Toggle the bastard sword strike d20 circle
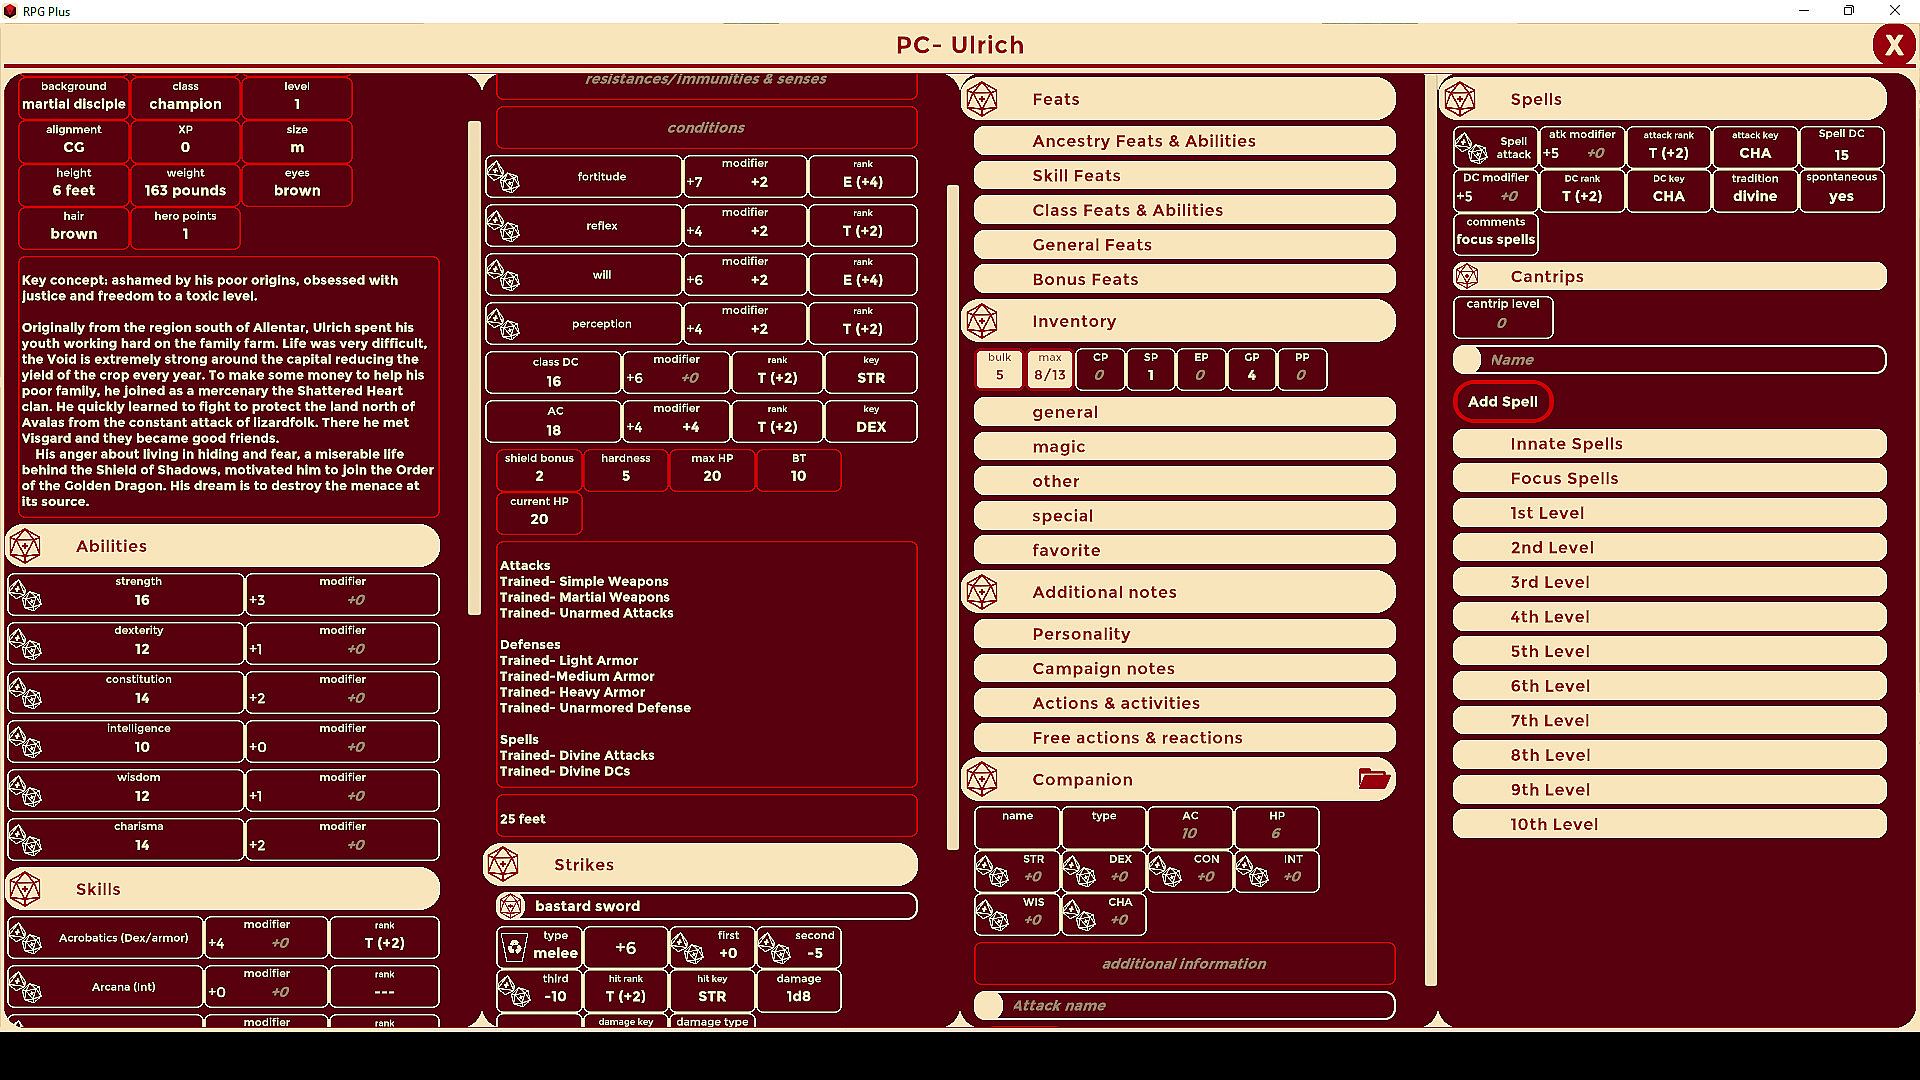The width and height of the screenshot is (1920, 1080). tap(511, 906)
